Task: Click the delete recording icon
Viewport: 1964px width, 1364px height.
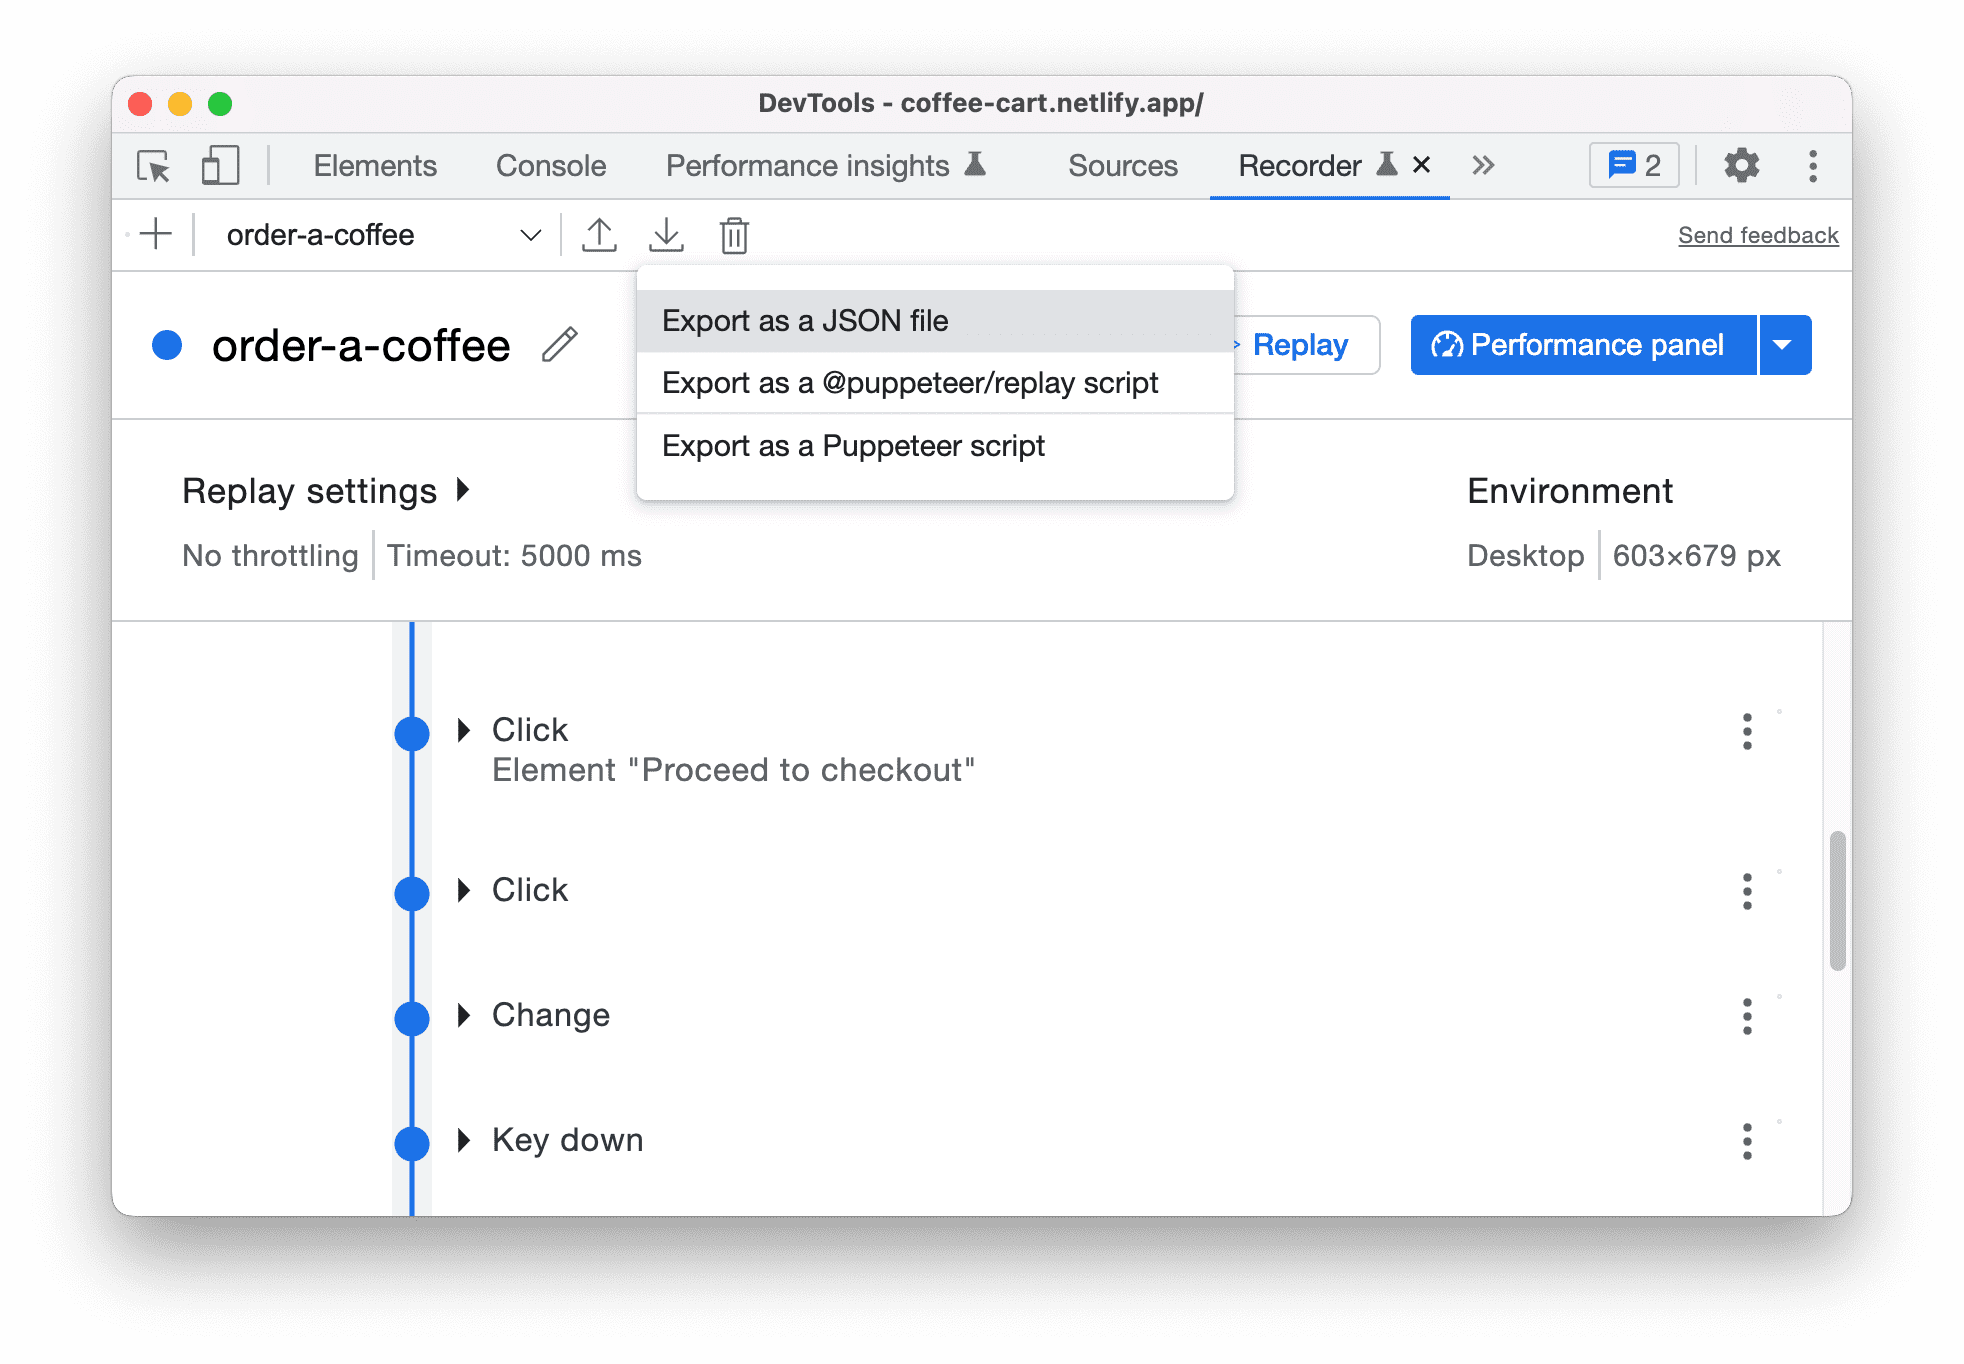Action: [734, 236]
